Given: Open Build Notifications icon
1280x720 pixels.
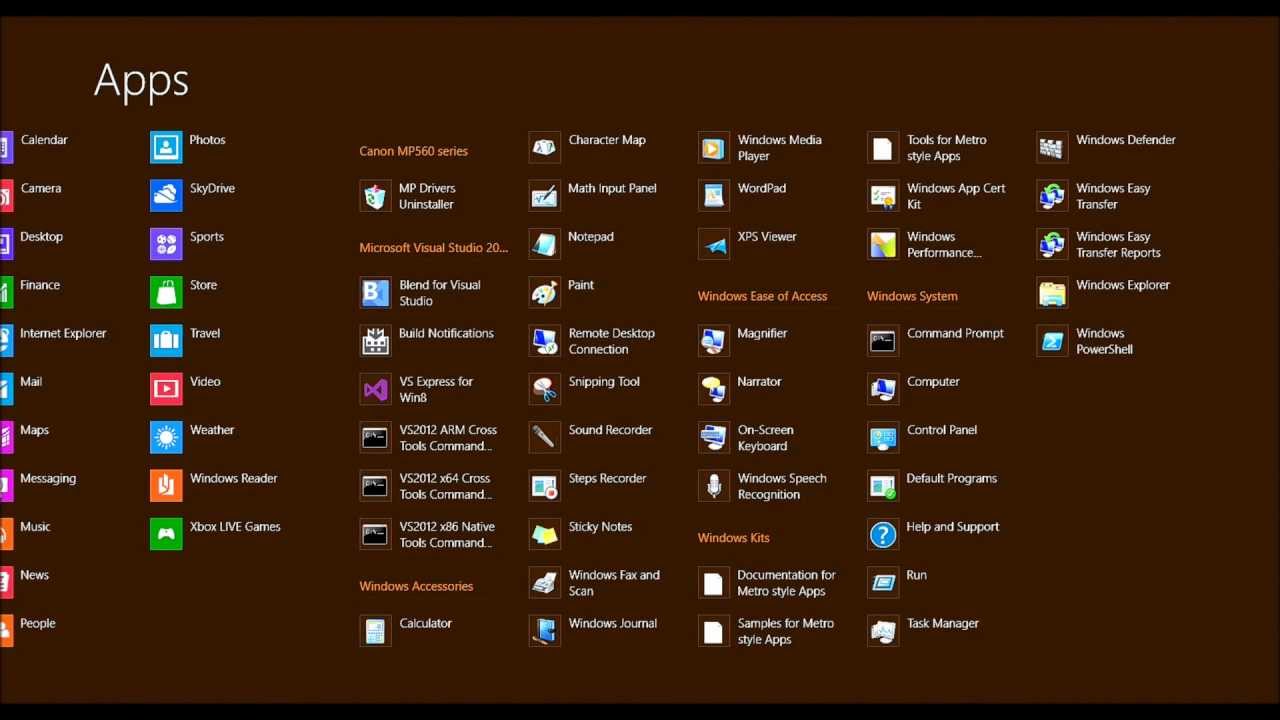Looking at the screenshot, I should pyautogui.click(x=375, y=341).
